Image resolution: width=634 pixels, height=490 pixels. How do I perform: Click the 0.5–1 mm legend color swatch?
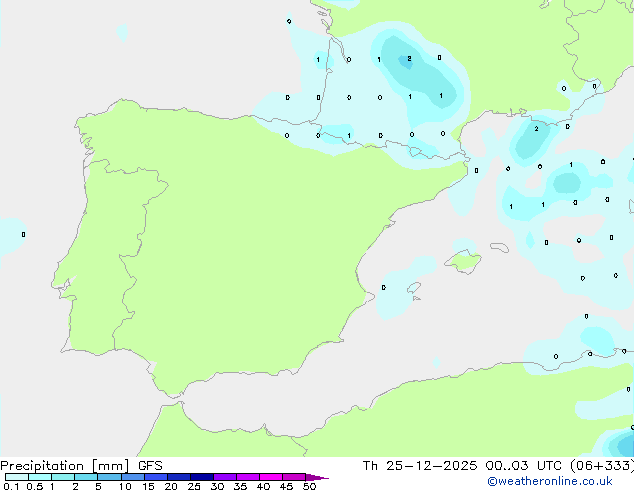tap(40, 477)
